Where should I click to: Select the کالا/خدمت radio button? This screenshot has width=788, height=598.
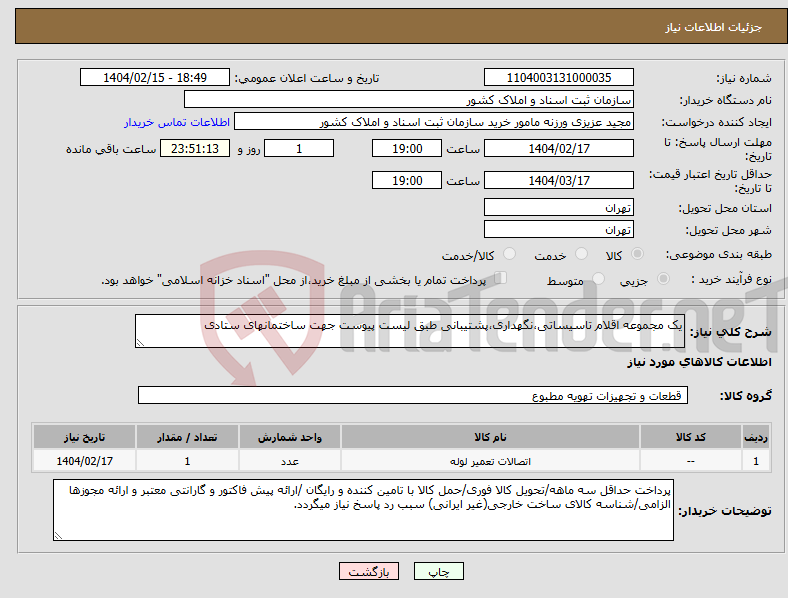pyautogui.click(x=510, y=254)
